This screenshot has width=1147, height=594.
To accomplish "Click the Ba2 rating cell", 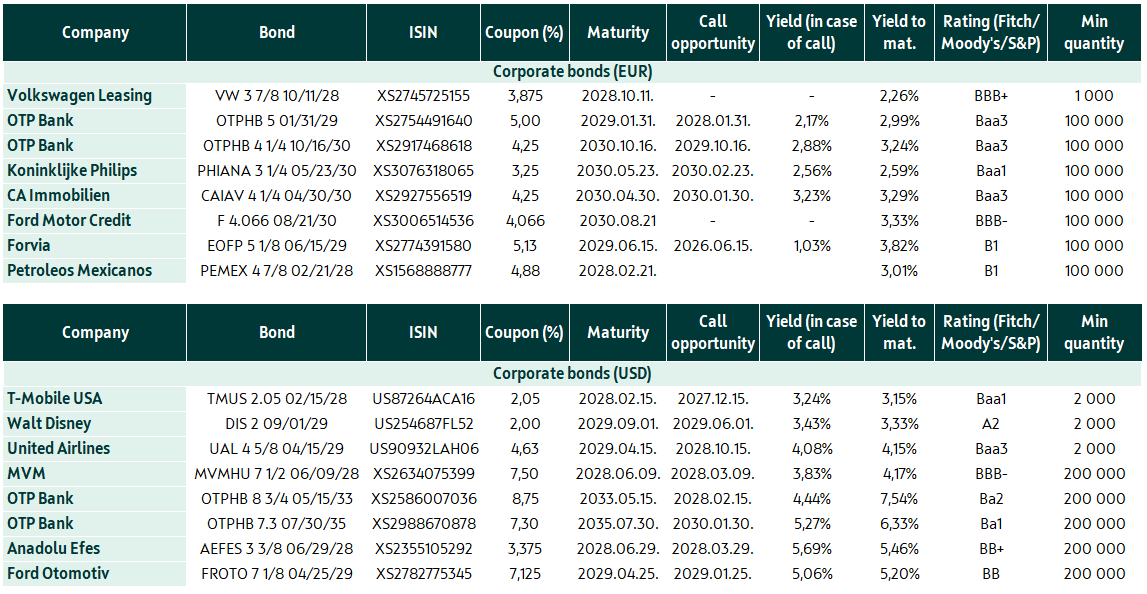I will [991, 498].
